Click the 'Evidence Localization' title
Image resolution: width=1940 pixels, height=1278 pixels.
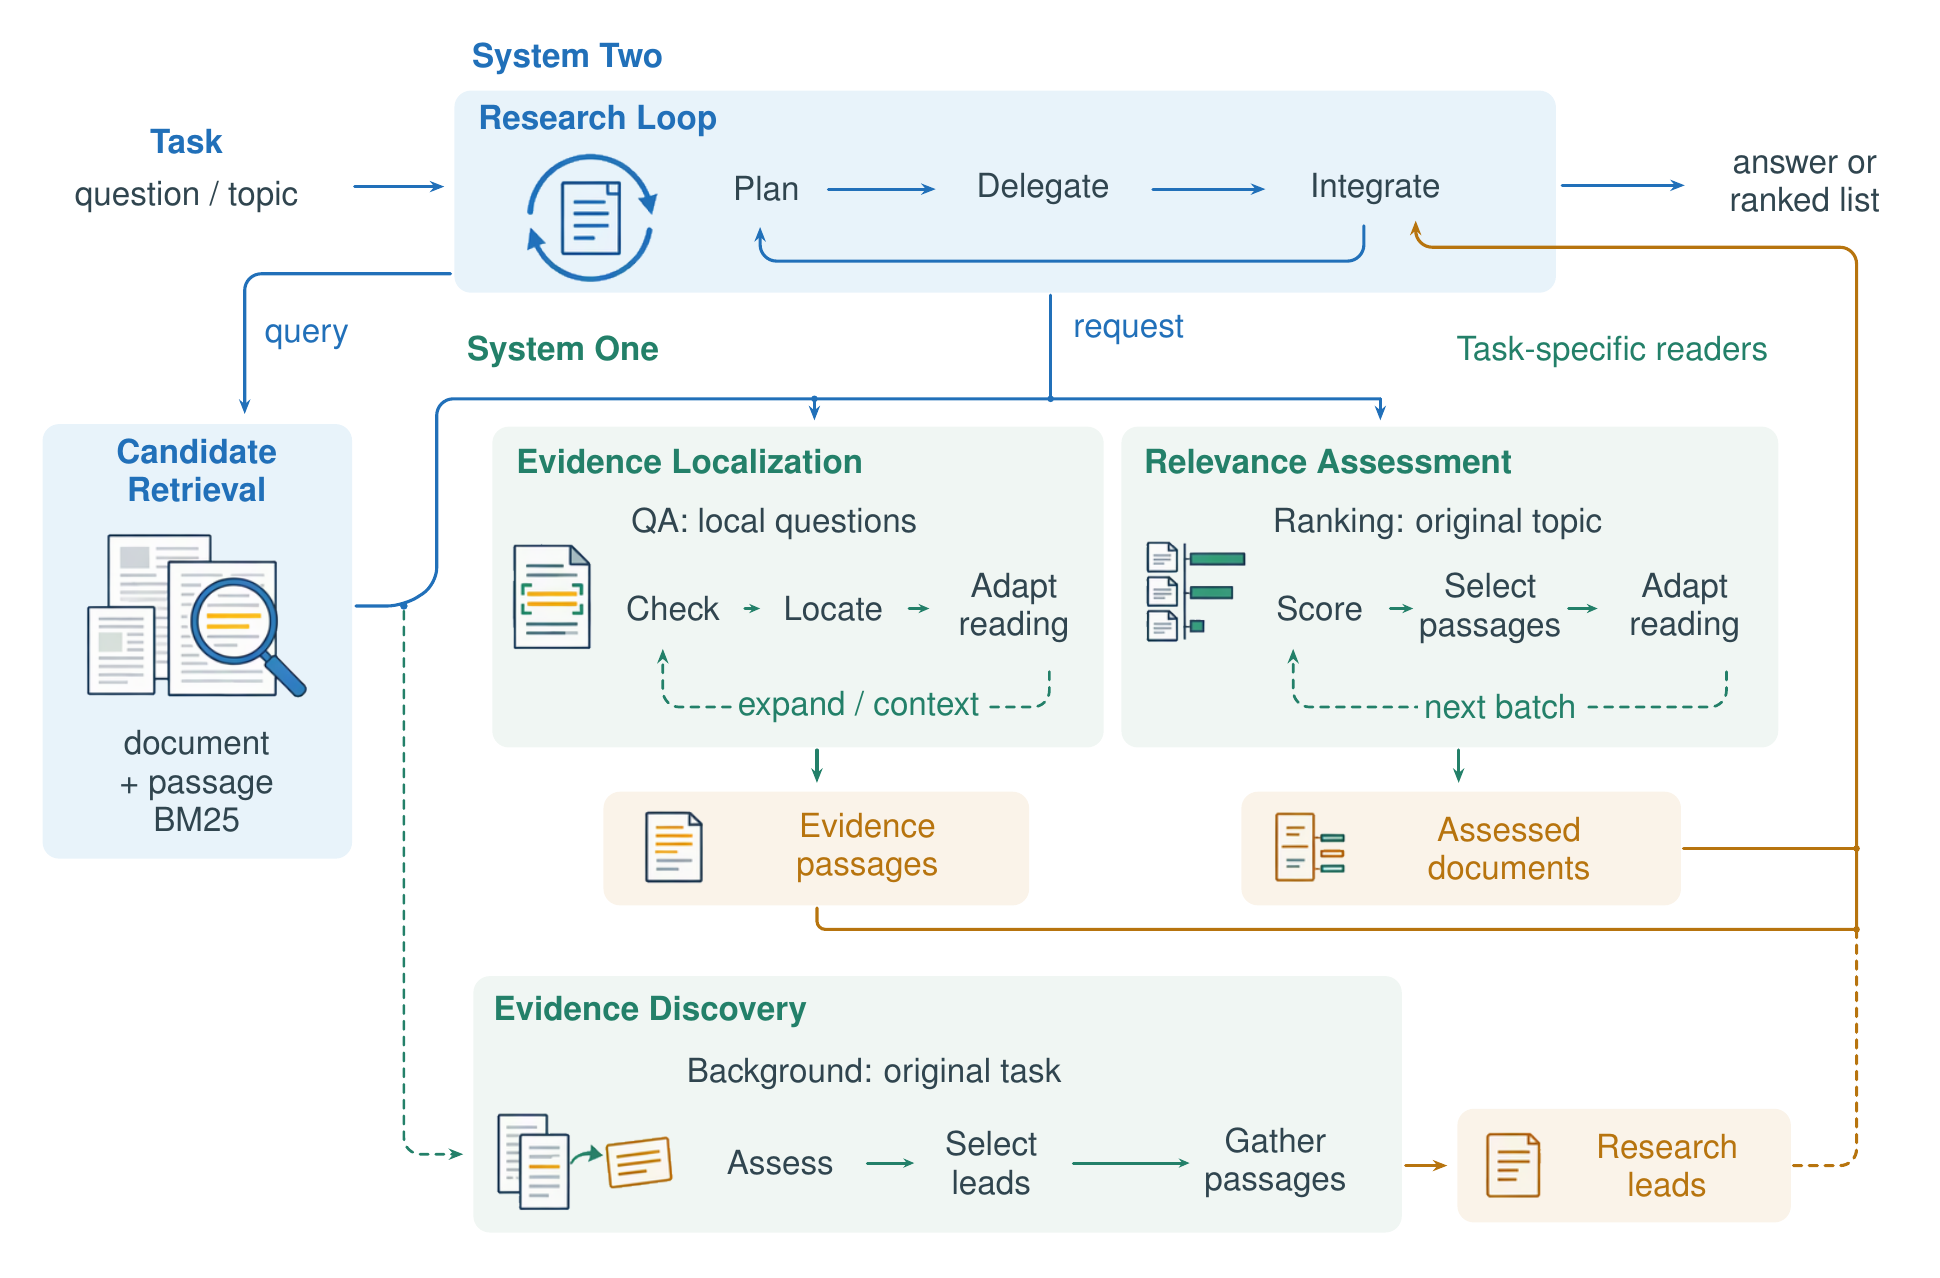point(690,462)
